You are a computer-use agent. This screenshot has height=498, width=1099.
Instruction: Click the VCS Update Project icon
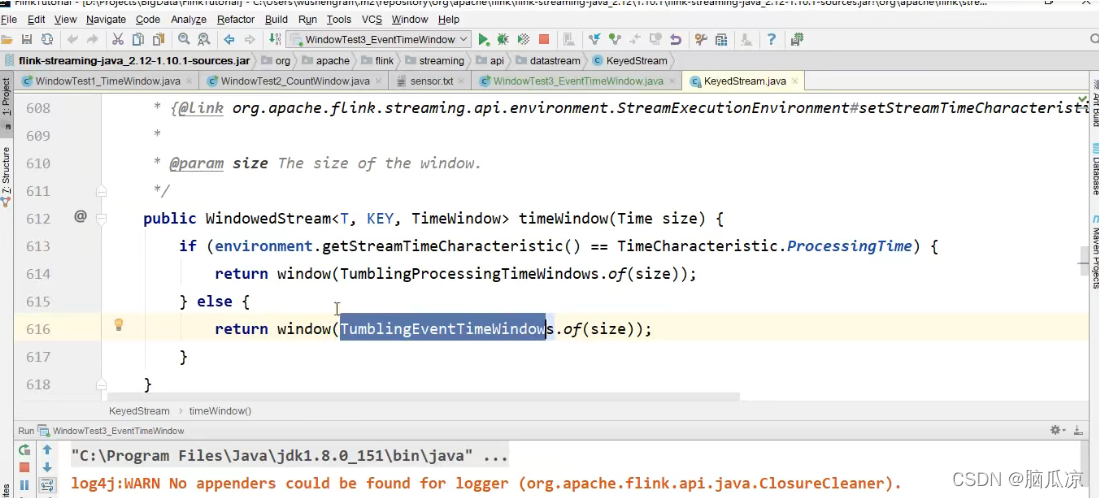coord(594,40)
